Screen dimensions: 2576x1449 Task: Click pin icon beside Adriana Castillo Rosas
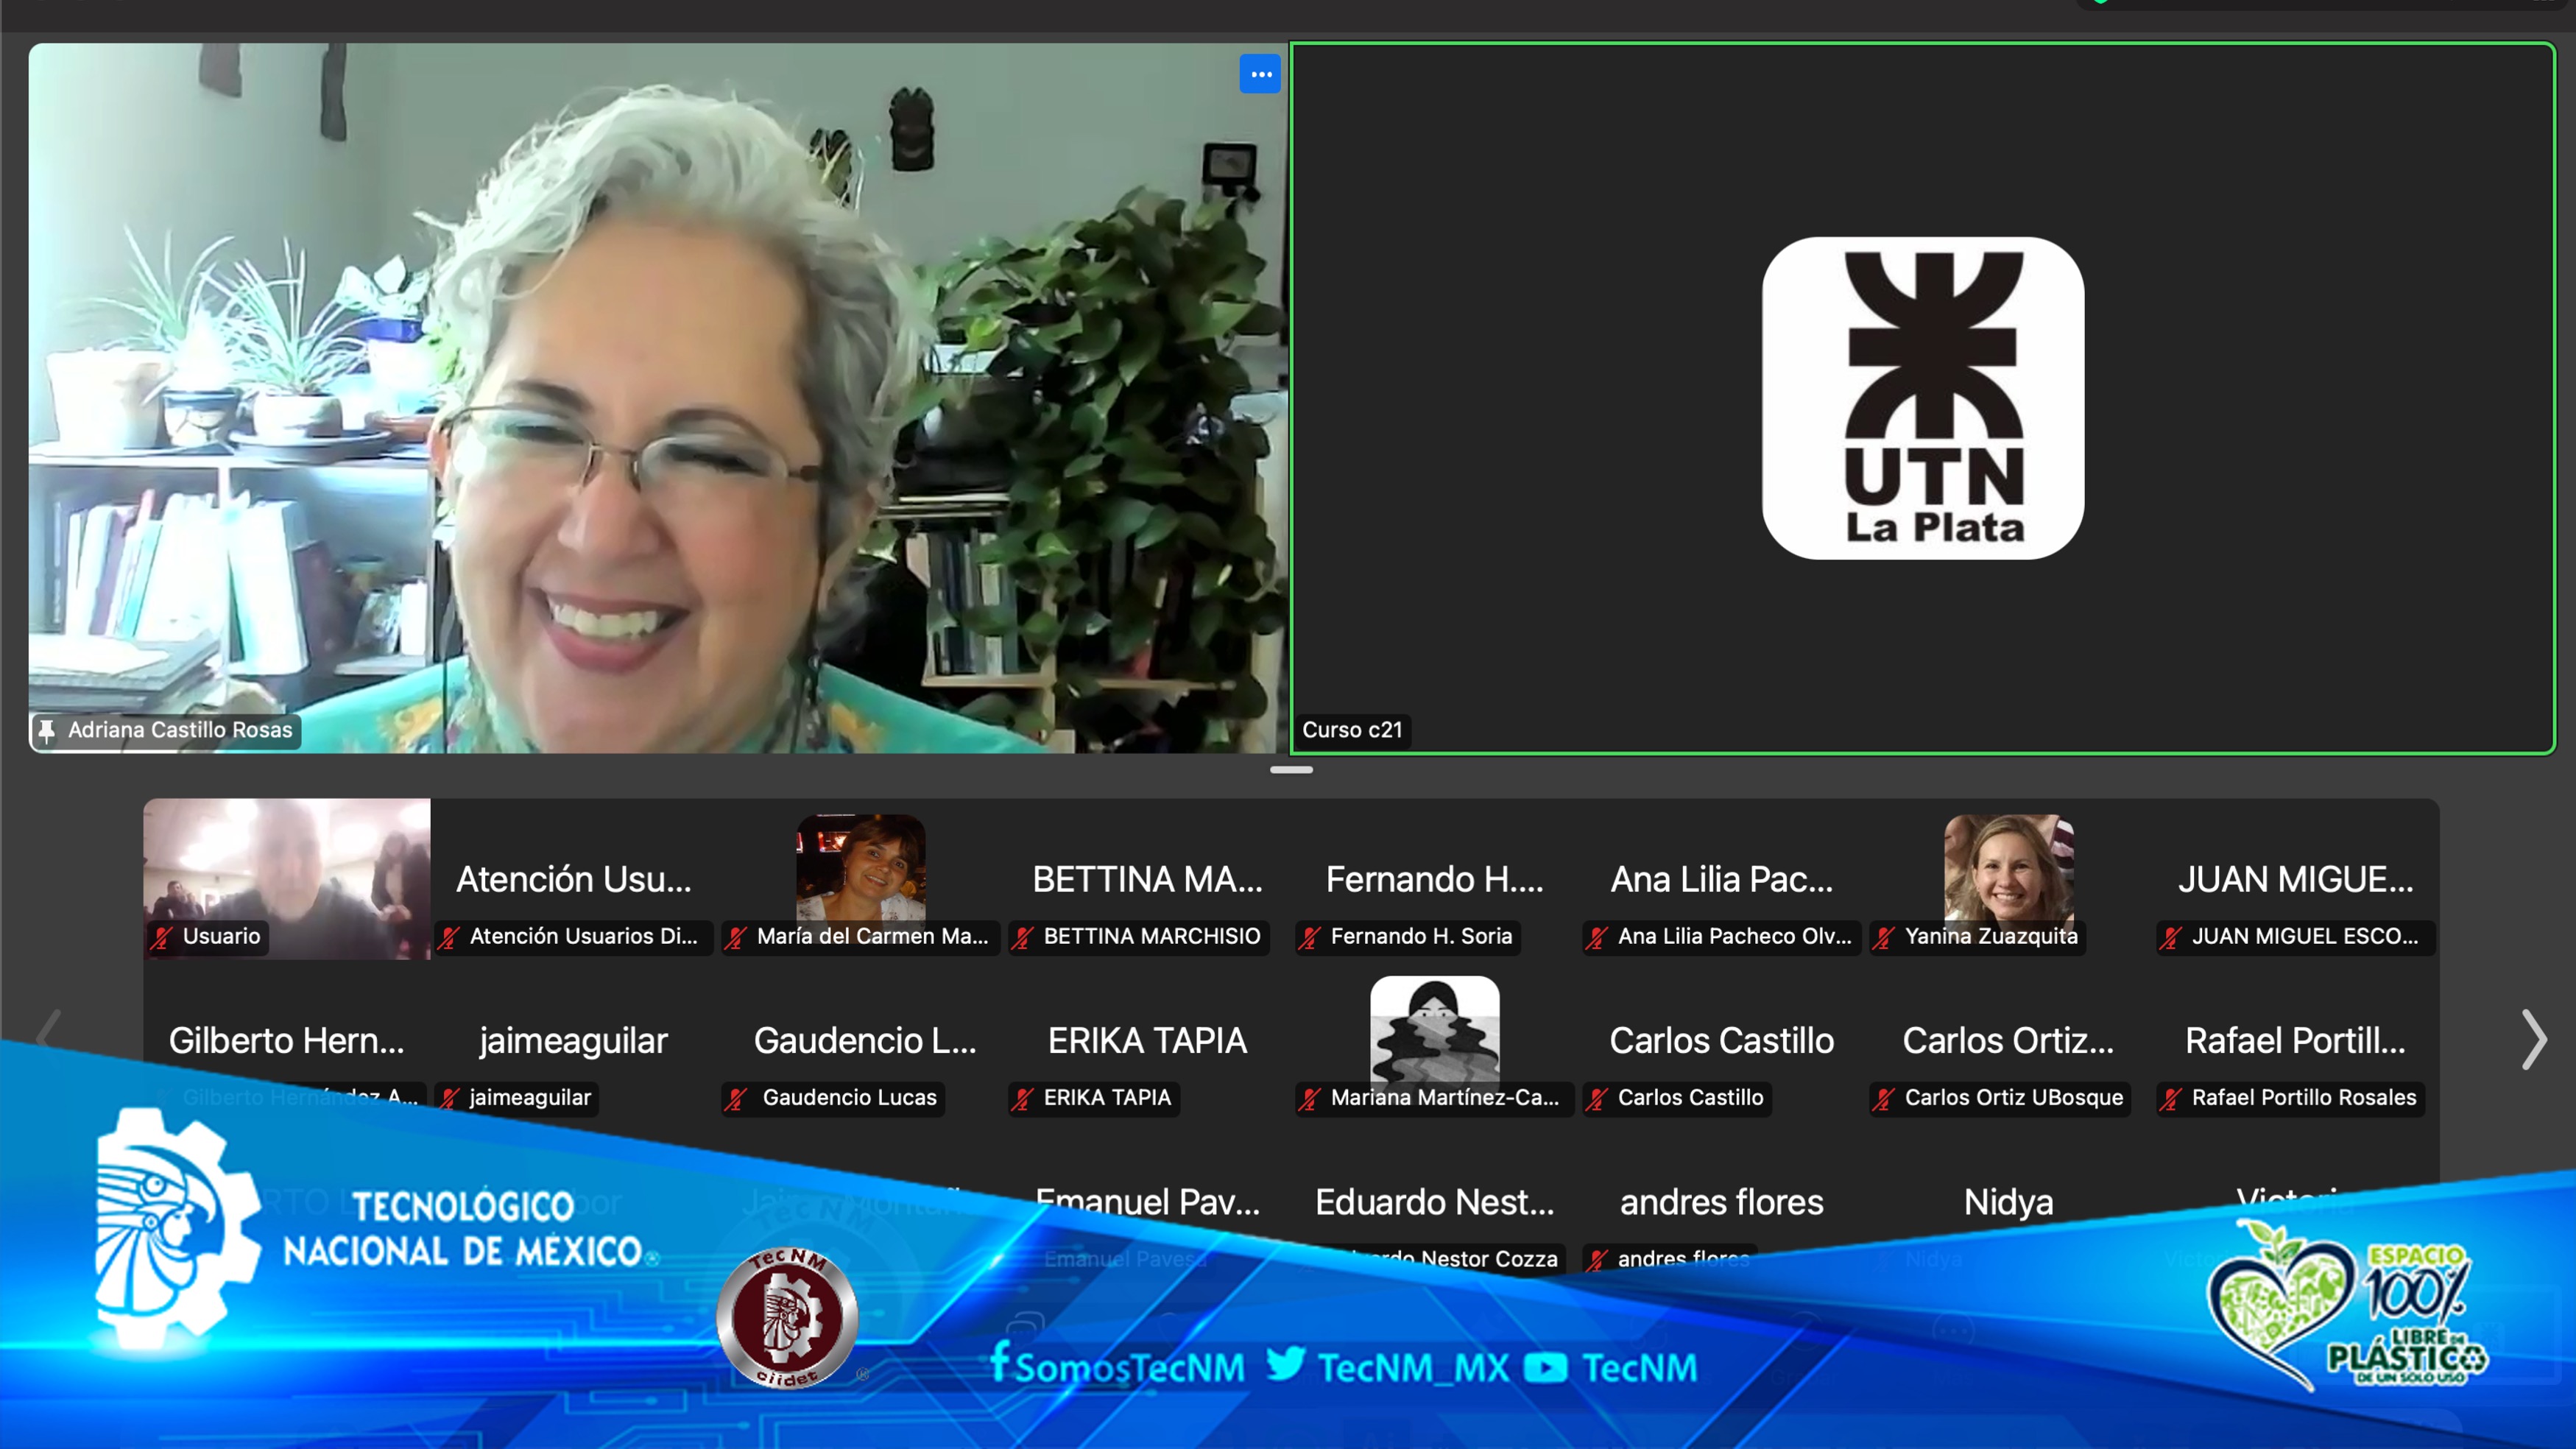point(46,730)
